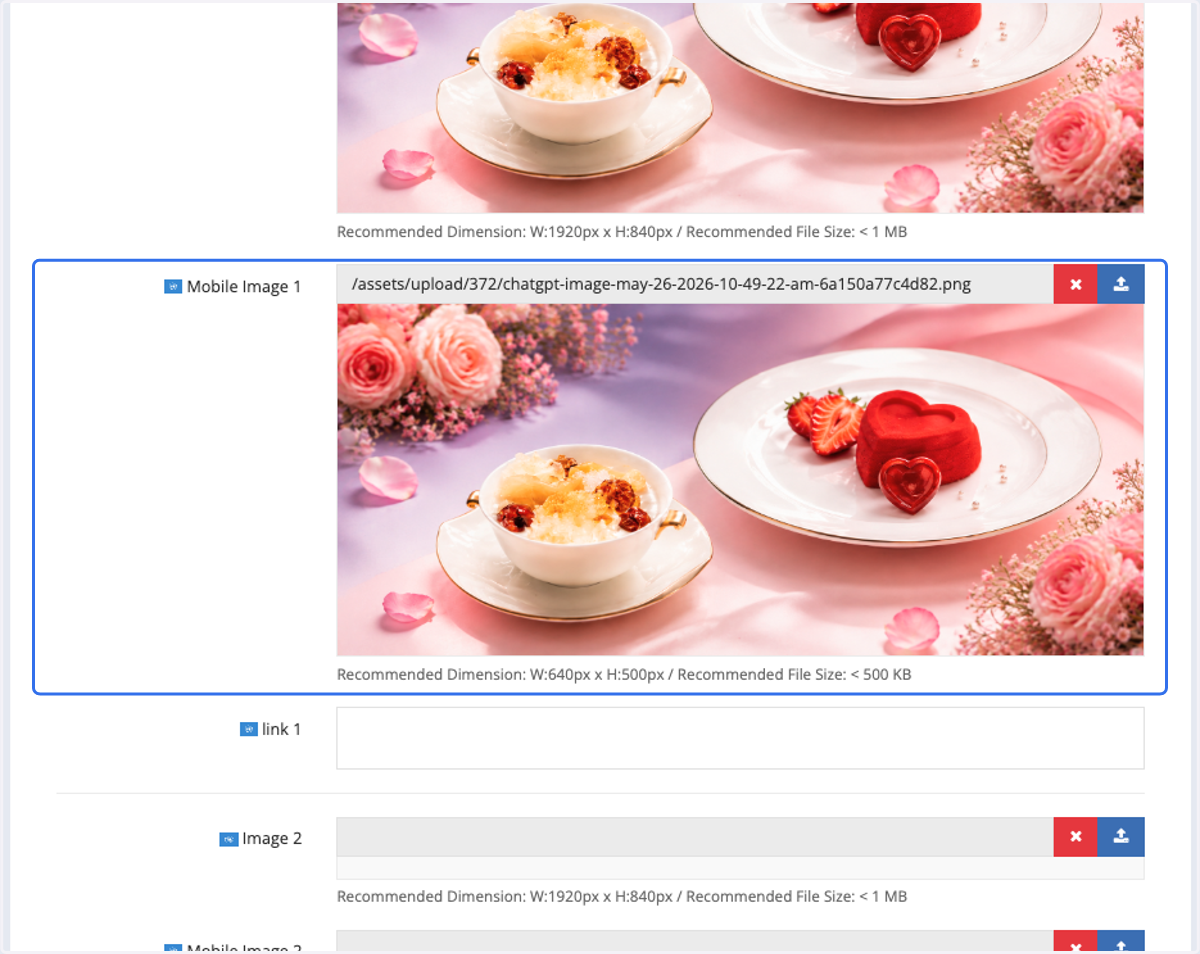Upload a file for Image 2
1200x954 pixels.
(1121, 837)
